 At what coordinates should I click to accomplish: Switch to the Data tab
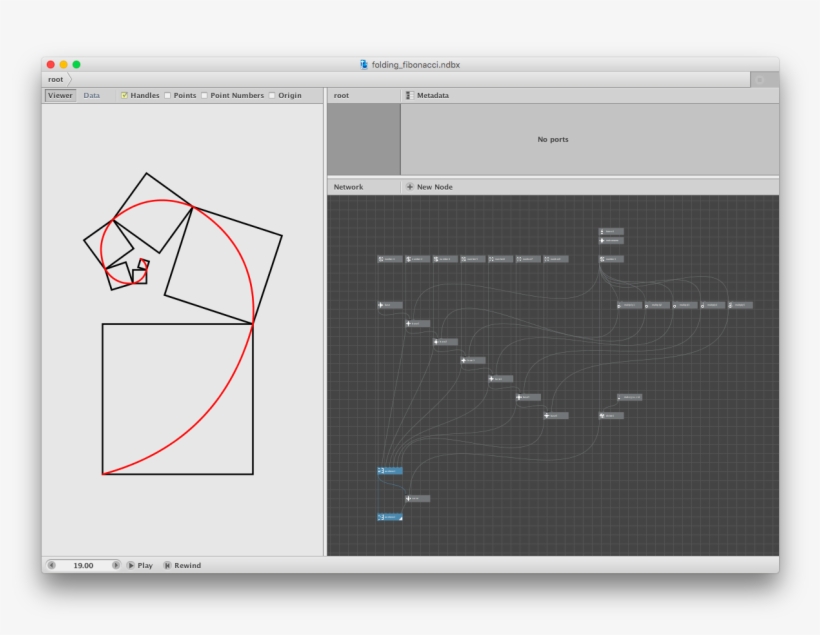(x=91, y=96)
